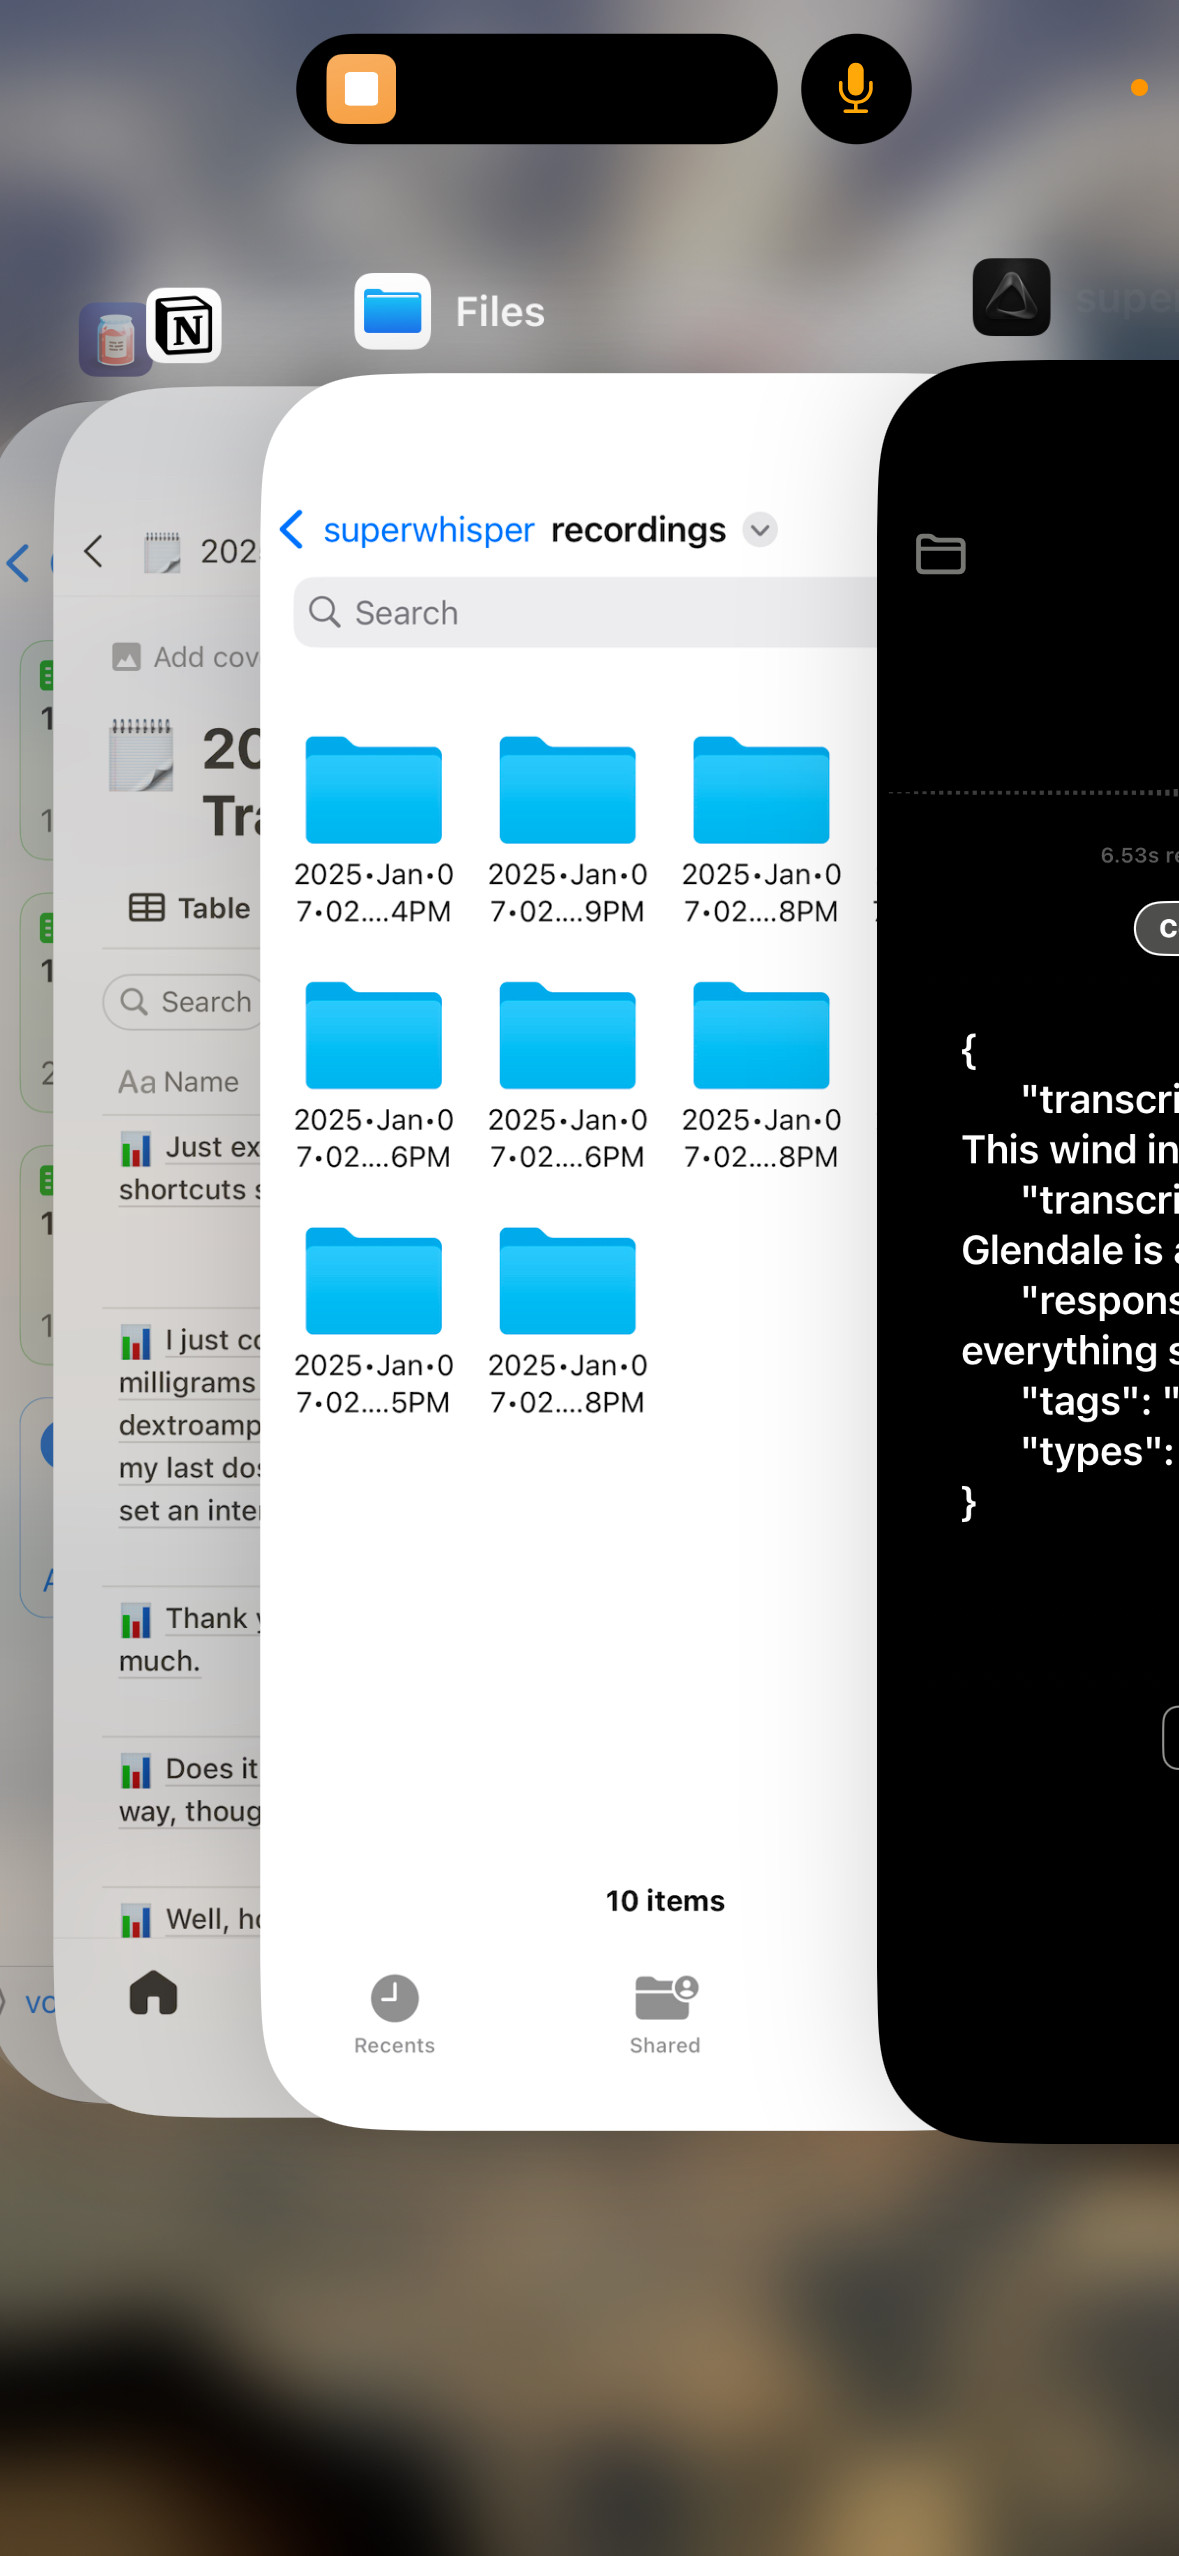This screenshot has height=2556, width=1179.
Task: Tap the yellow microphone indicator button
Action: tap(856, 89)
